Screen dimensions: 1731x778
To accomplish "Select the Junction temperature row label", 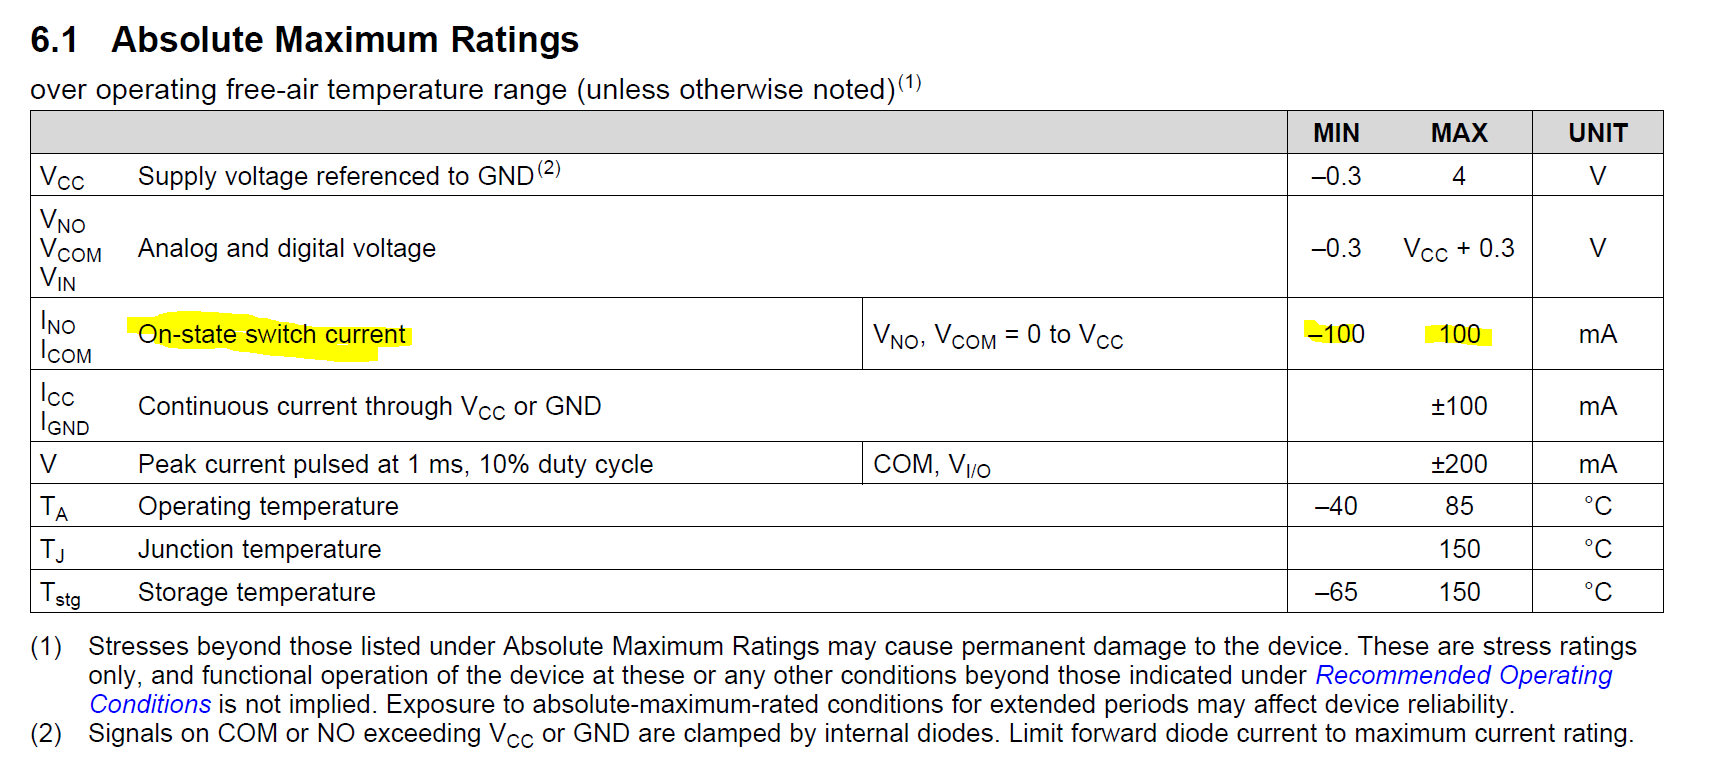I will (x=259, y=549).
